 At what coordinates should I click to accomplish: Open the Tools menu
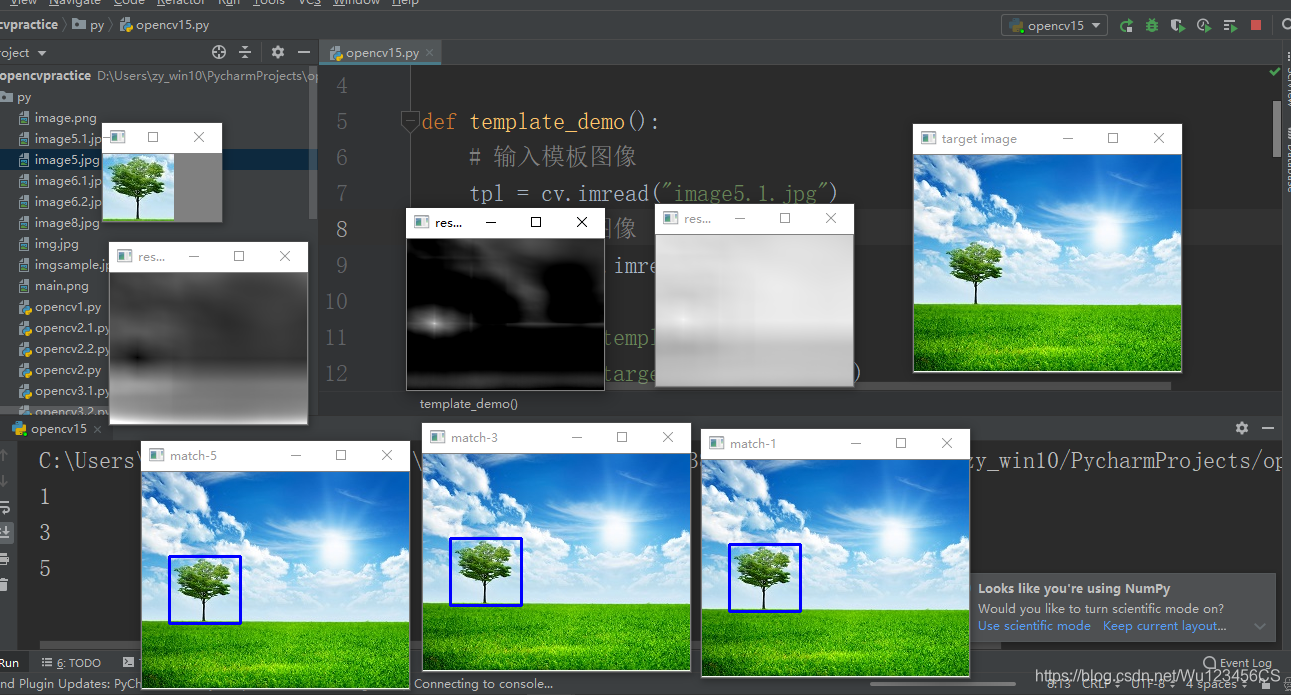[268, 3]
